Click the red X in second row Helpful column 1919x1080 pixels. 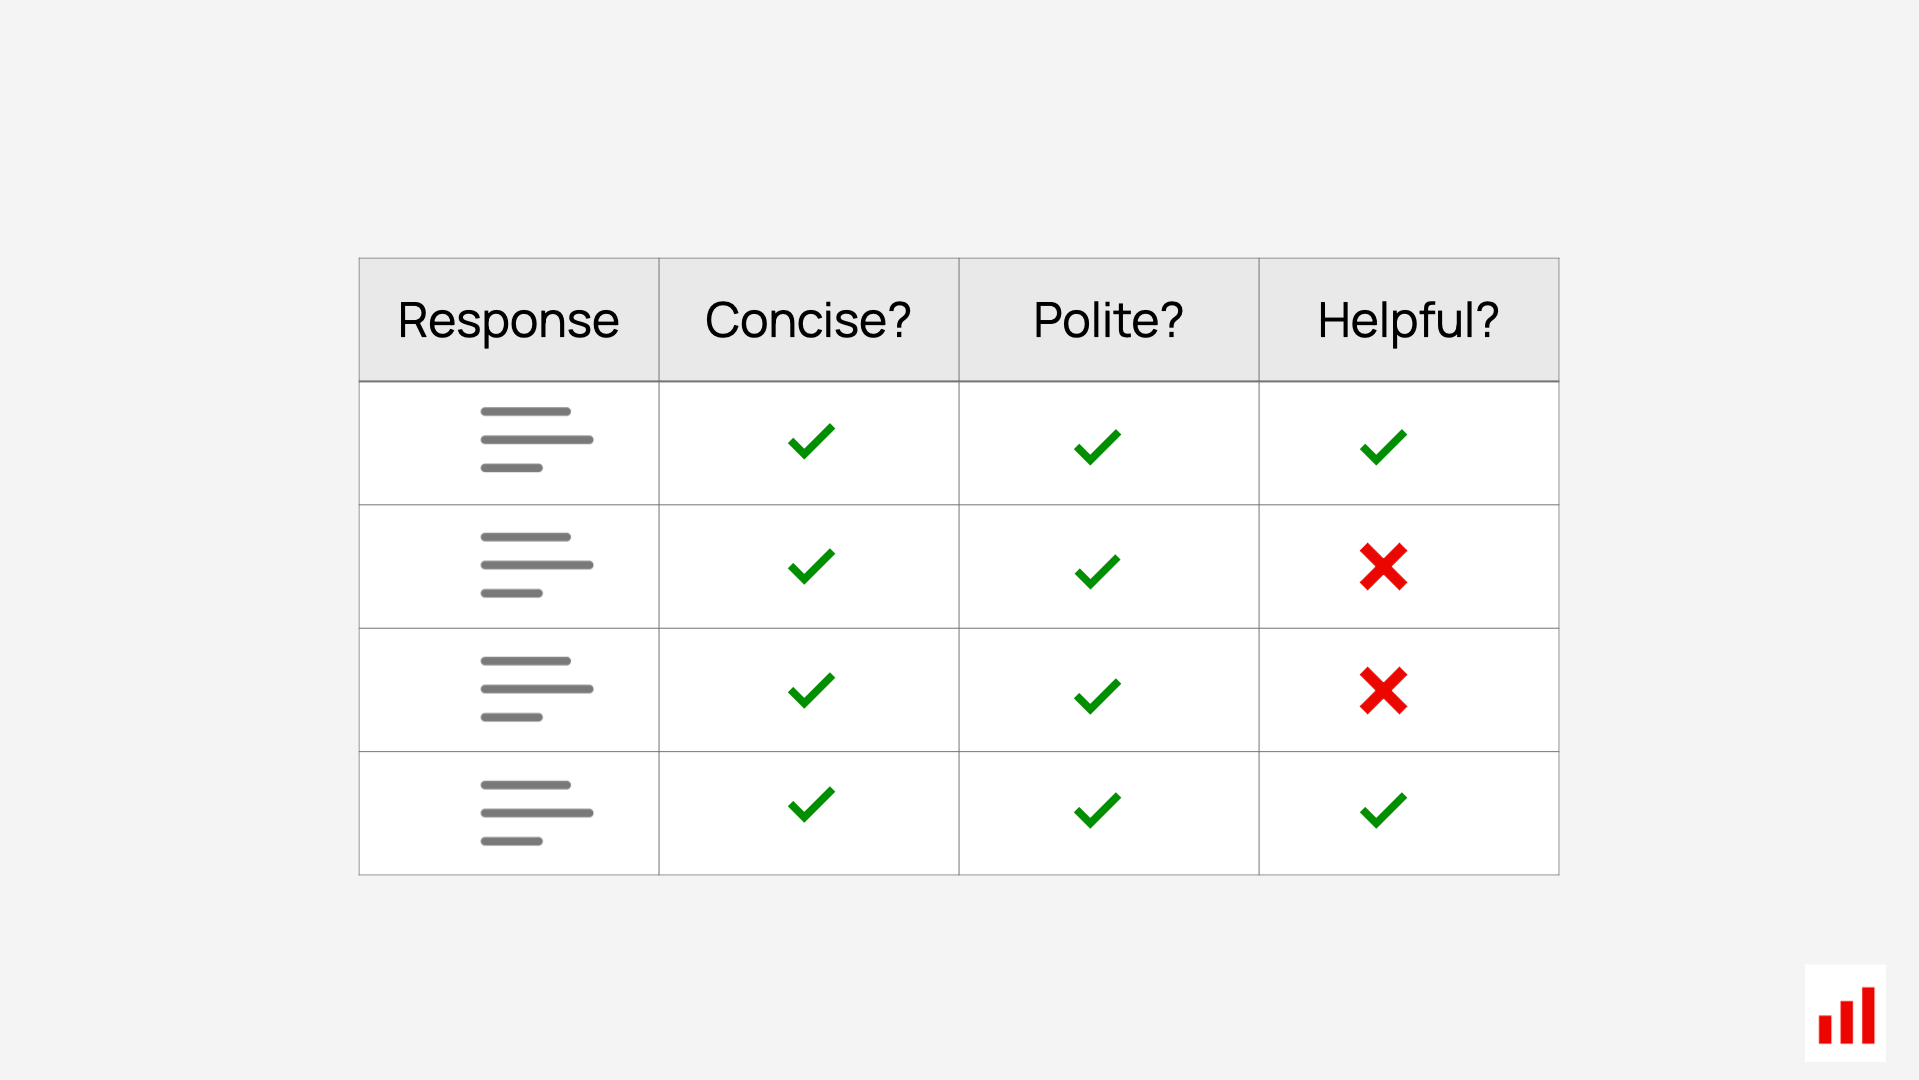point(1383,567)
